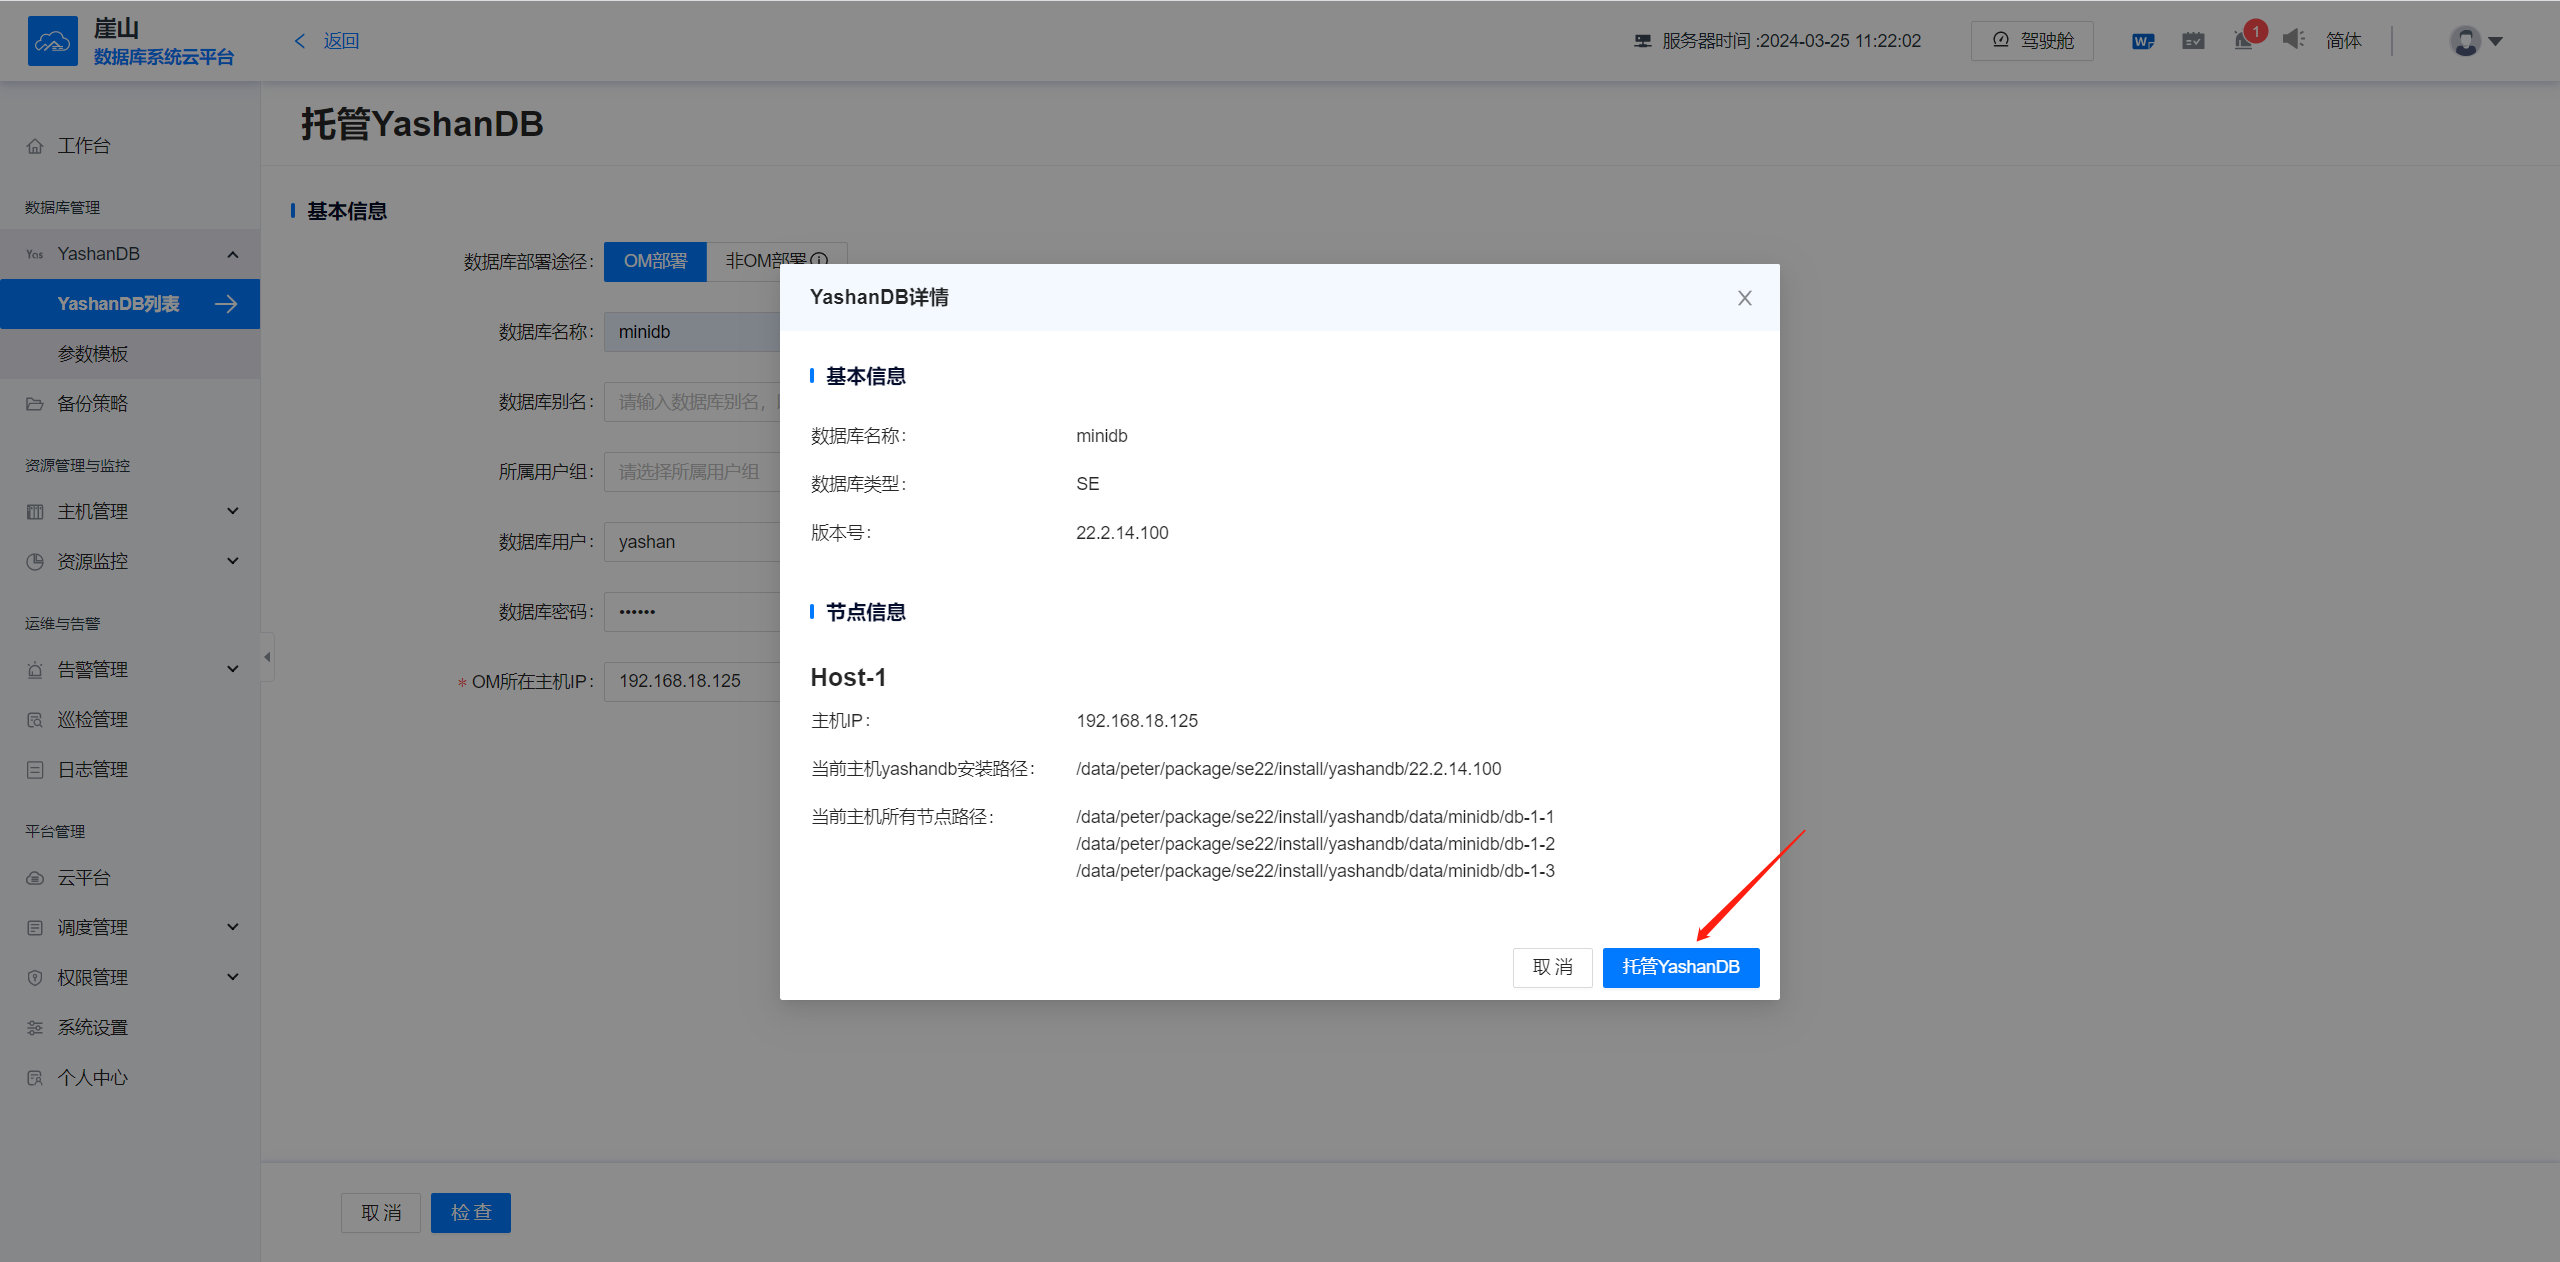Click the user avatar icon

(2465, 41)
